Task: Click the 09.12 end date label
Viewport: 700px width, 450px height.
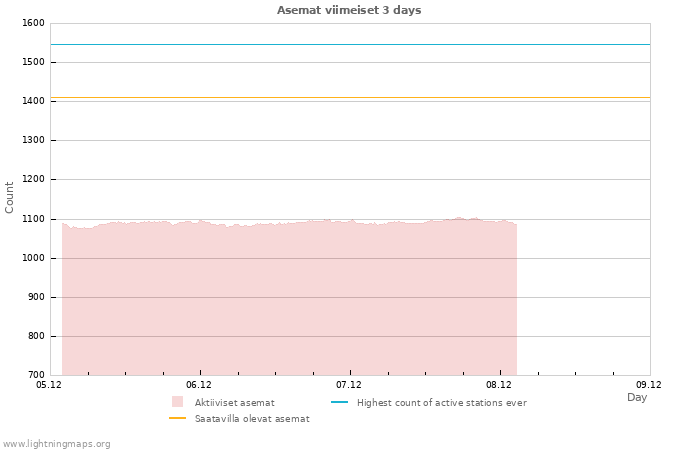Action: pos(649,384)
